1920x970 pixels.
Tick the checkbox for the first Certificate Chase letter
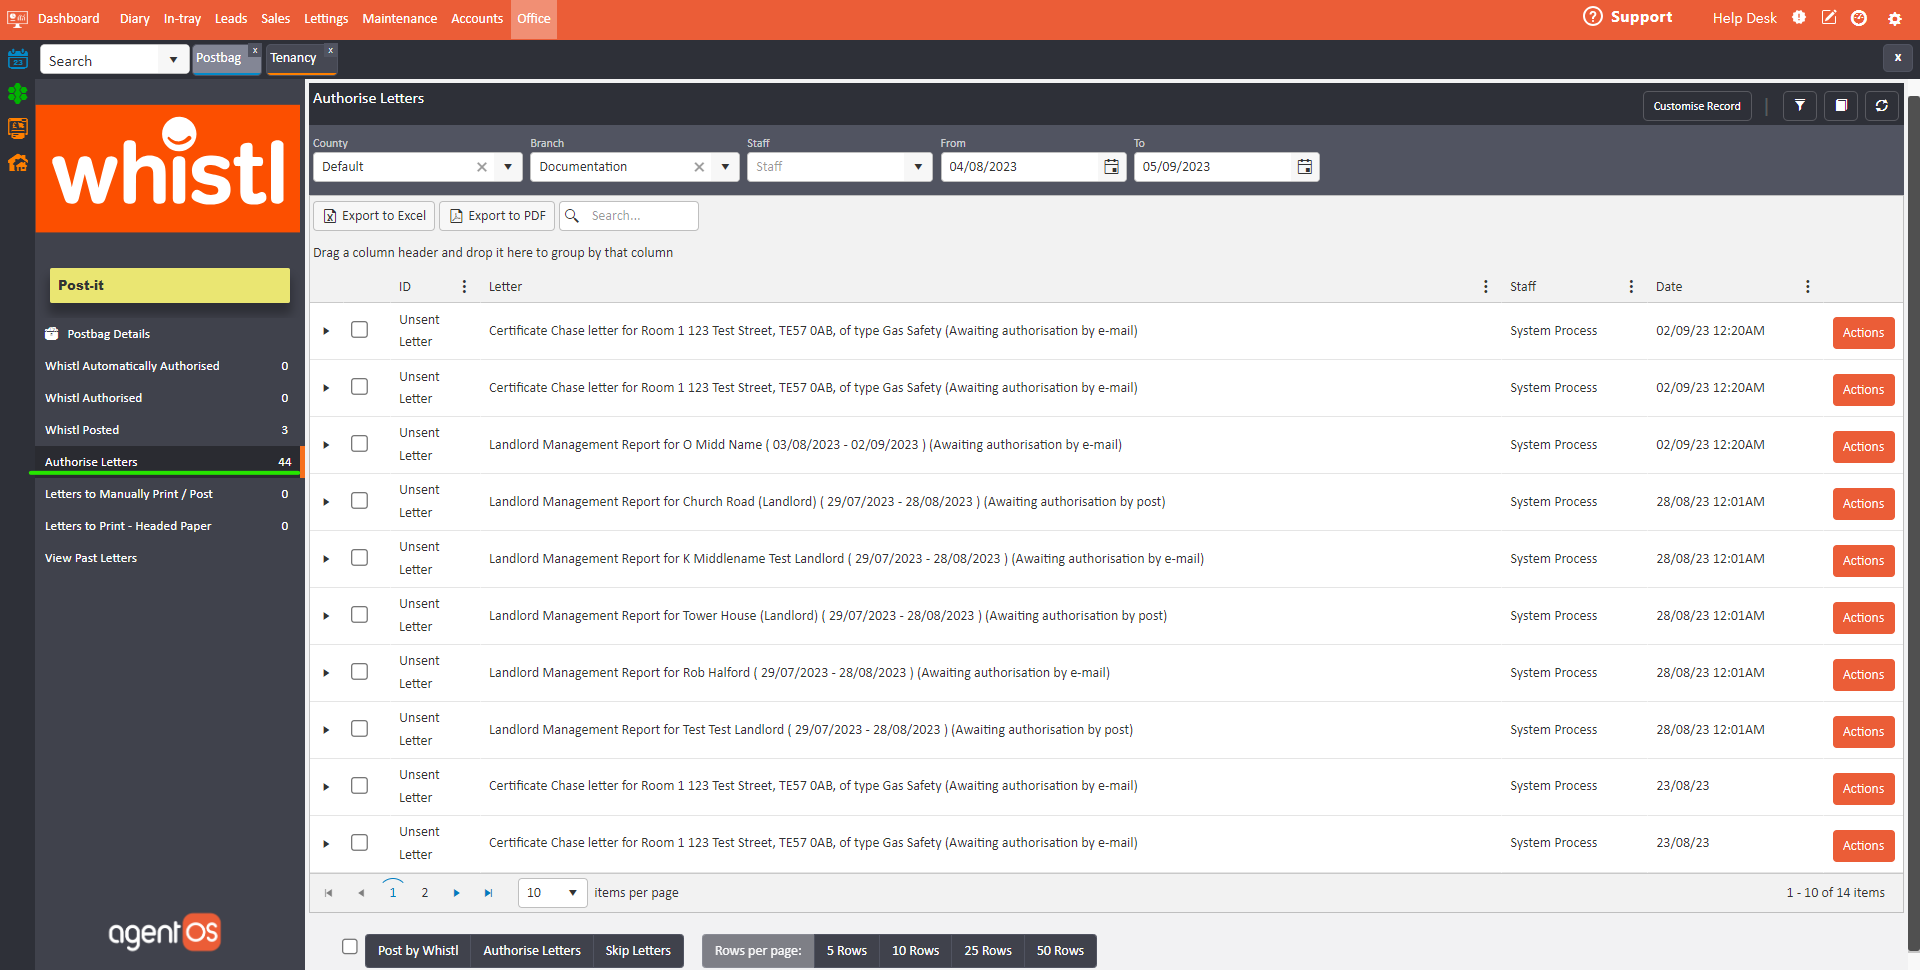click(359, 330)
